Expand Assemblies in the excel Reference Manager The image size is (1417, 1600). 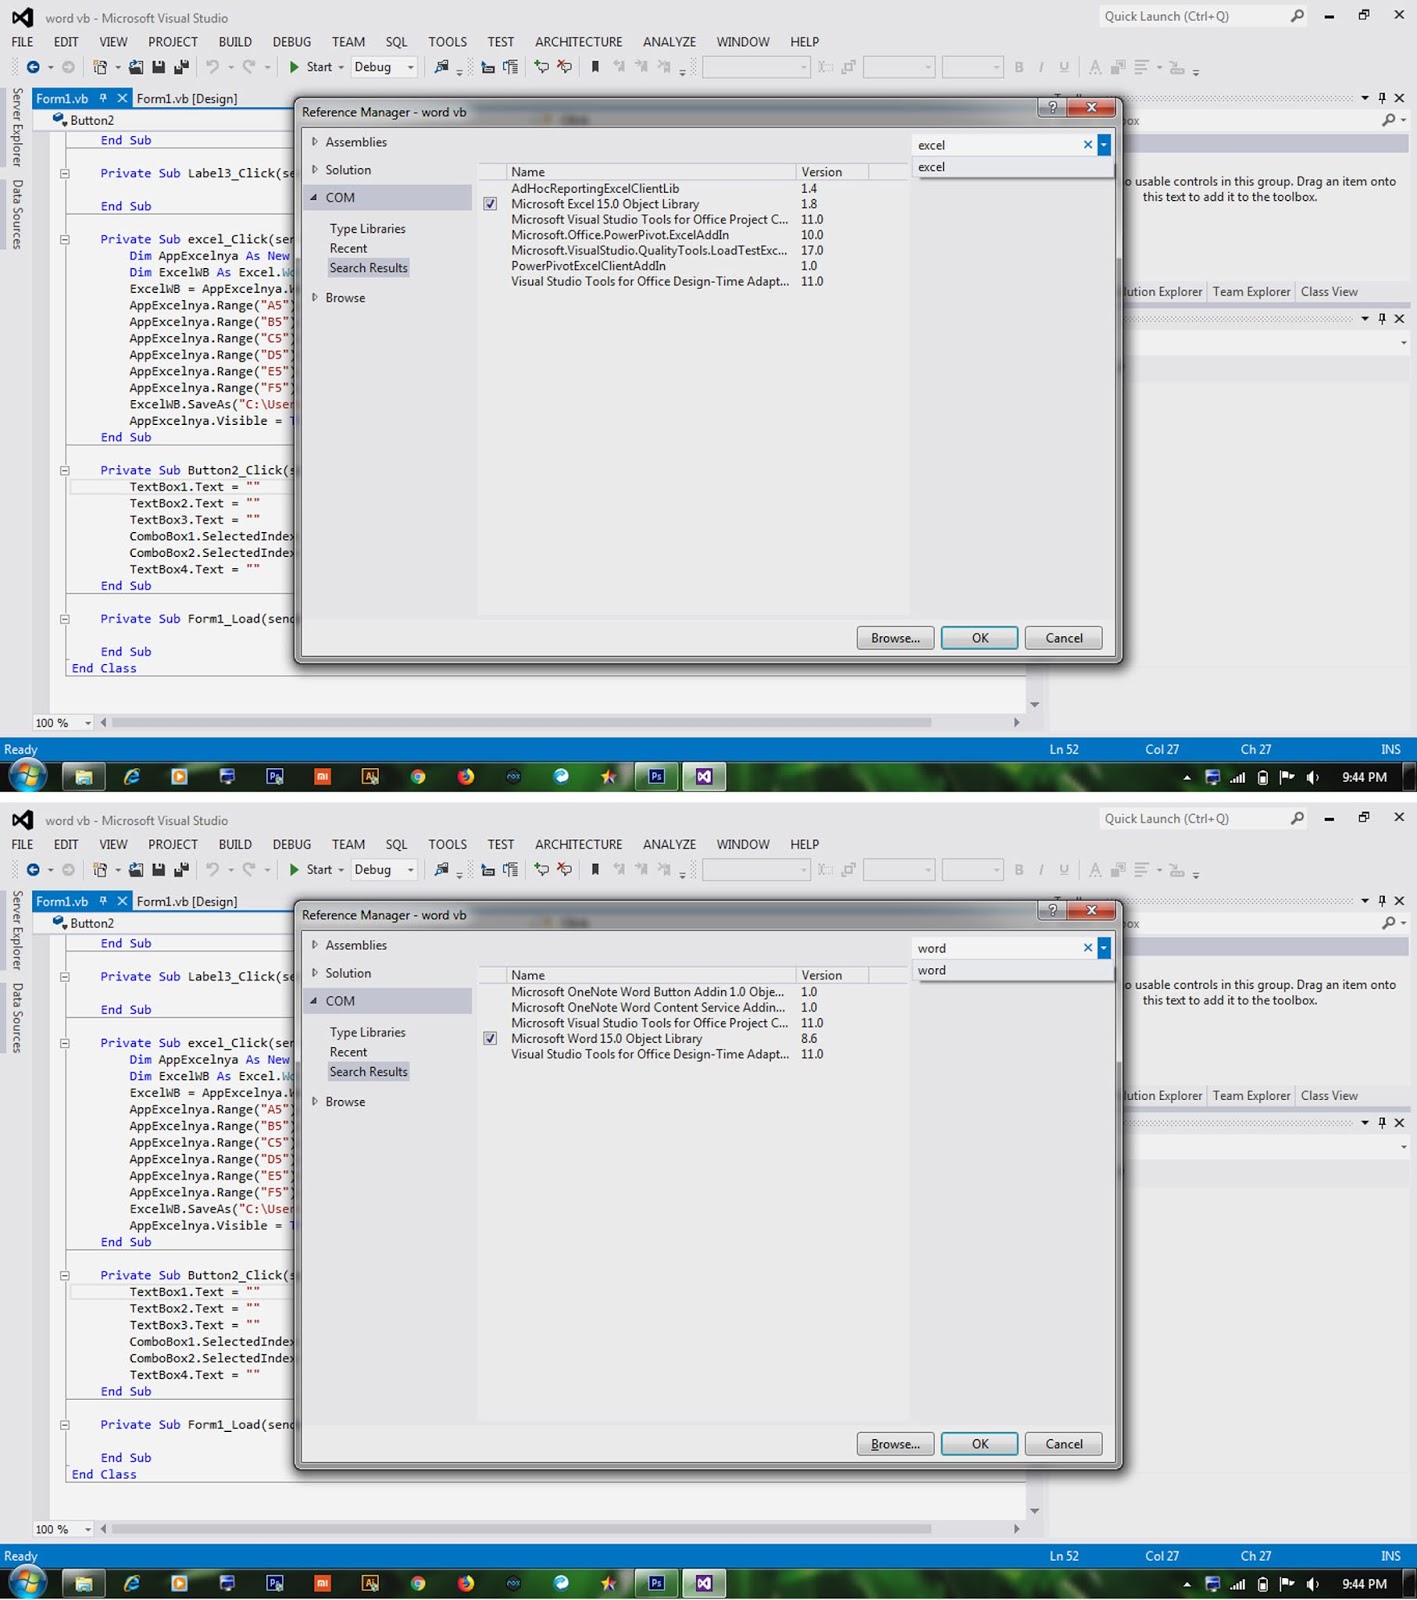(x=315, y=142)
